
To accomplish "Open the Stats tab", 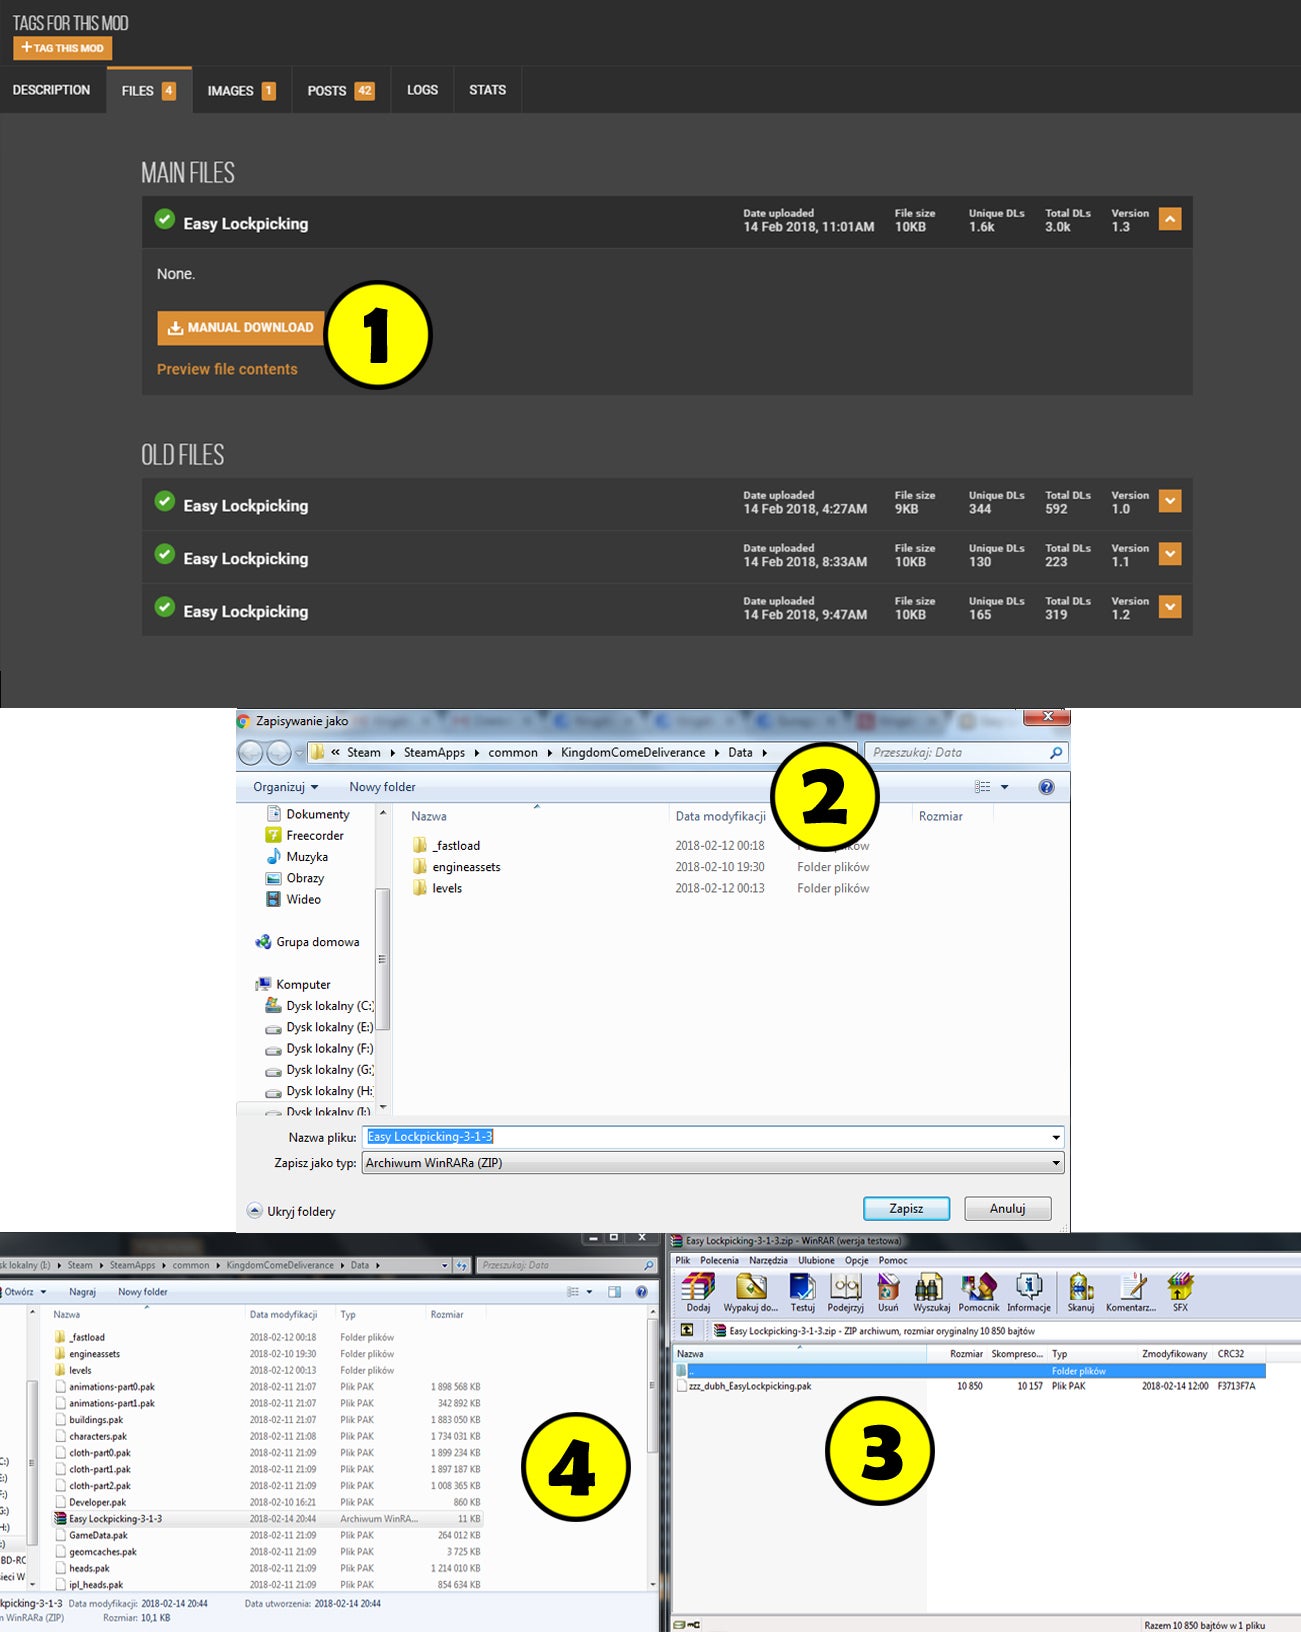I will [x=487, y=90].
